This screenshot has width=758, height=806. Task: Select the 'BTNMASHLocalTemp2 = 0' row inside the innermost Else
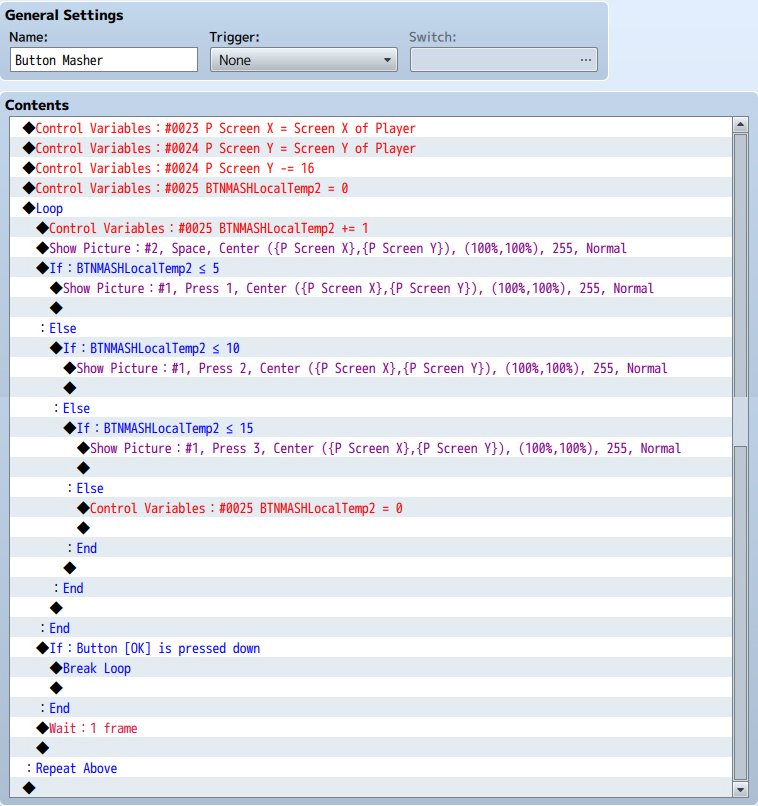click(x=371, y=508)
